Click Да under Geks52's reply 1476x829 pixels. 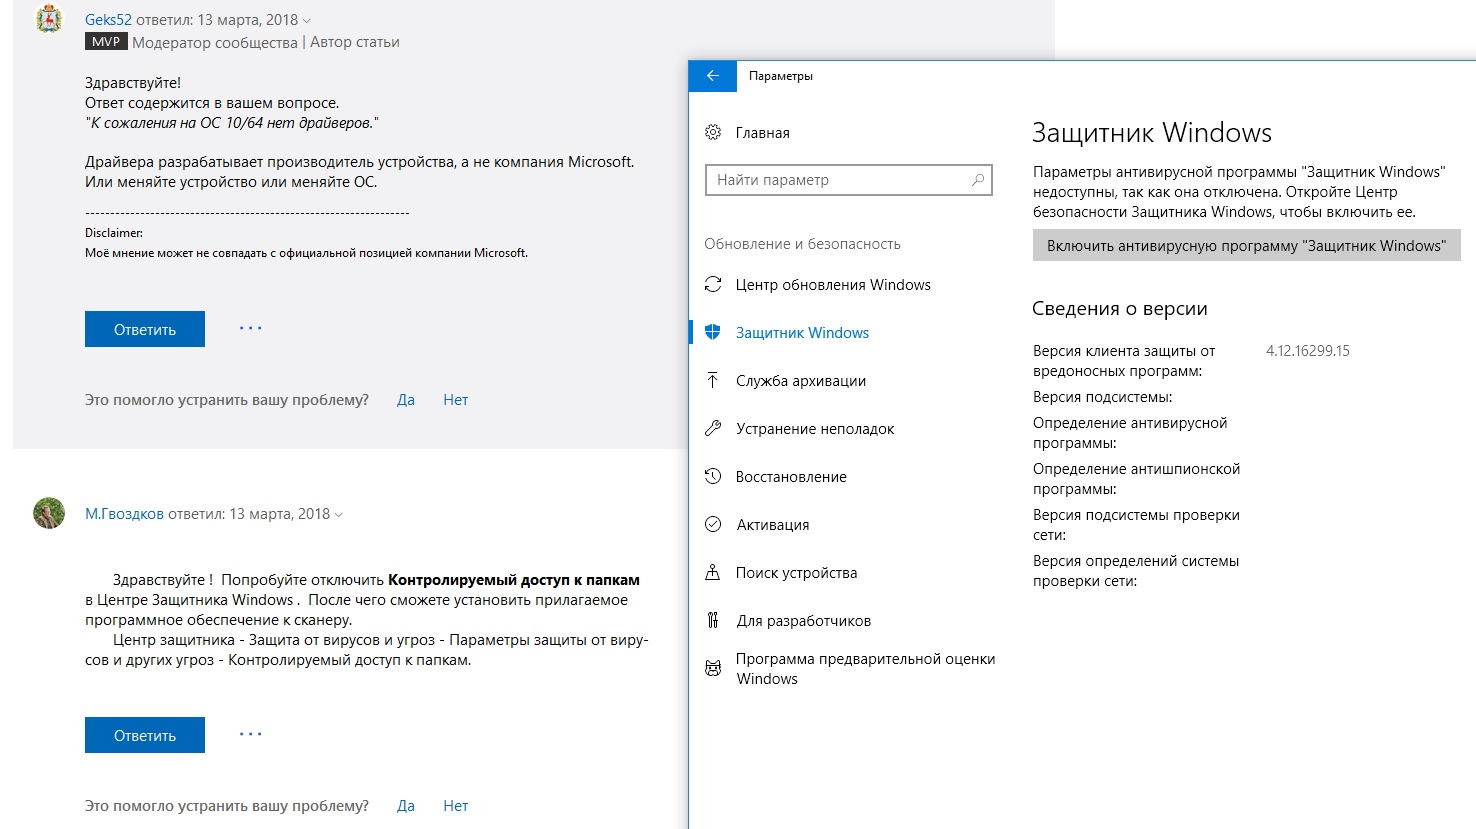[406, 400]
